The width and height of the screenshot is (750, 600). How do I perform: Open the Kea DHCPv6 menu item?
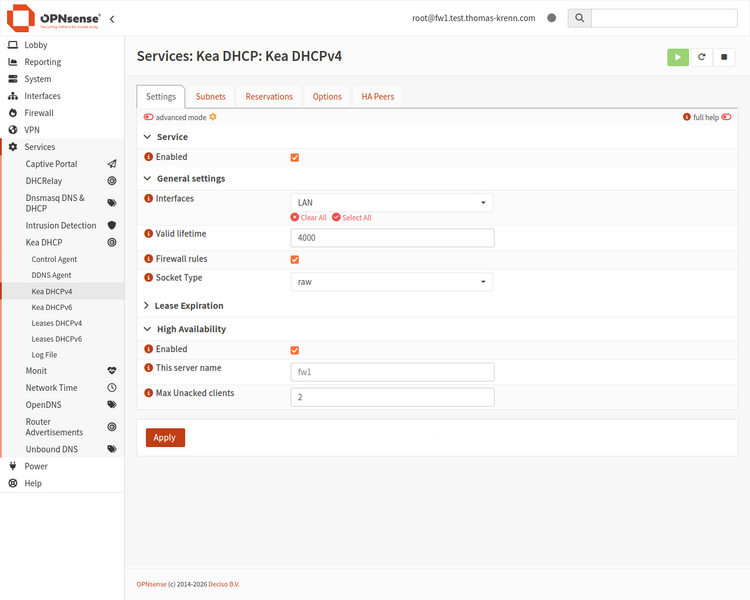52,307
